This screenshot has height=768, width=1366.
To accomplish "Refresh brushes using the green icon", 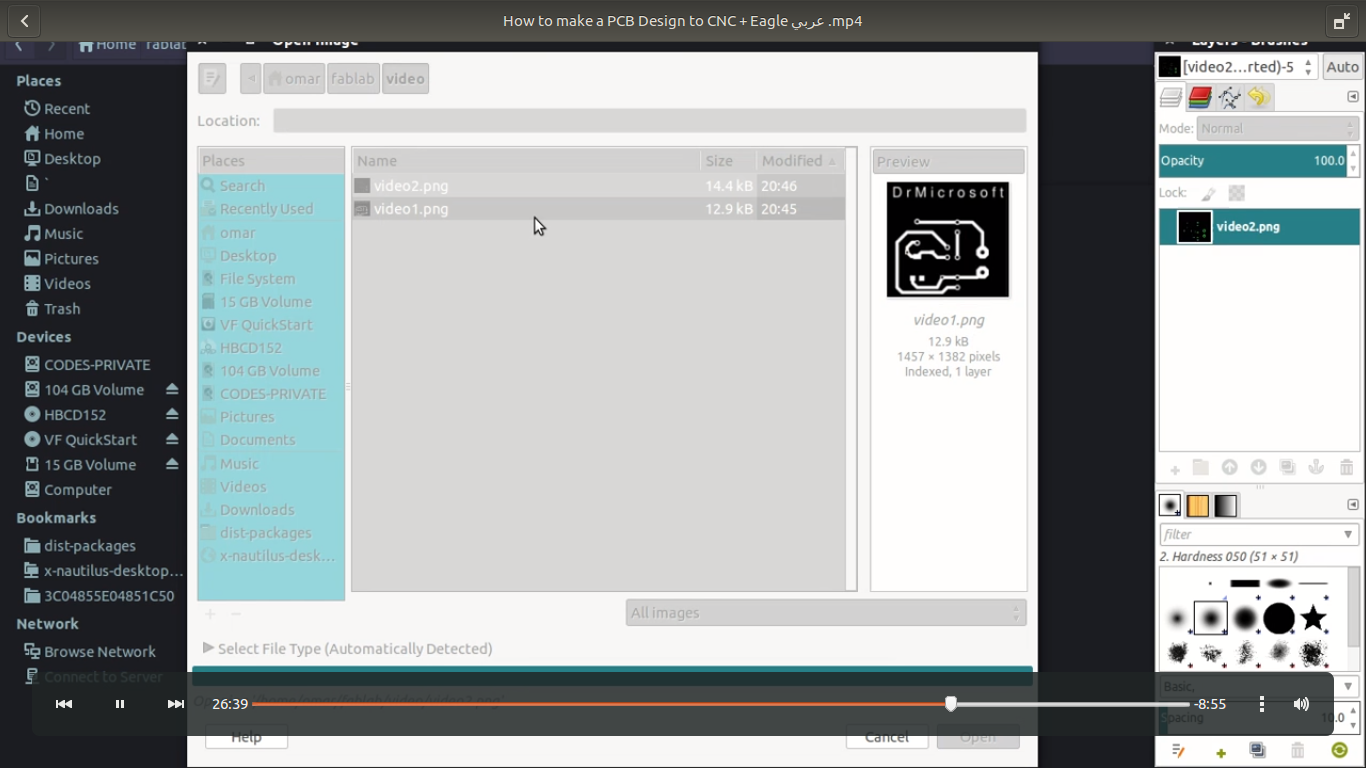I will [x=1340, y=750].
